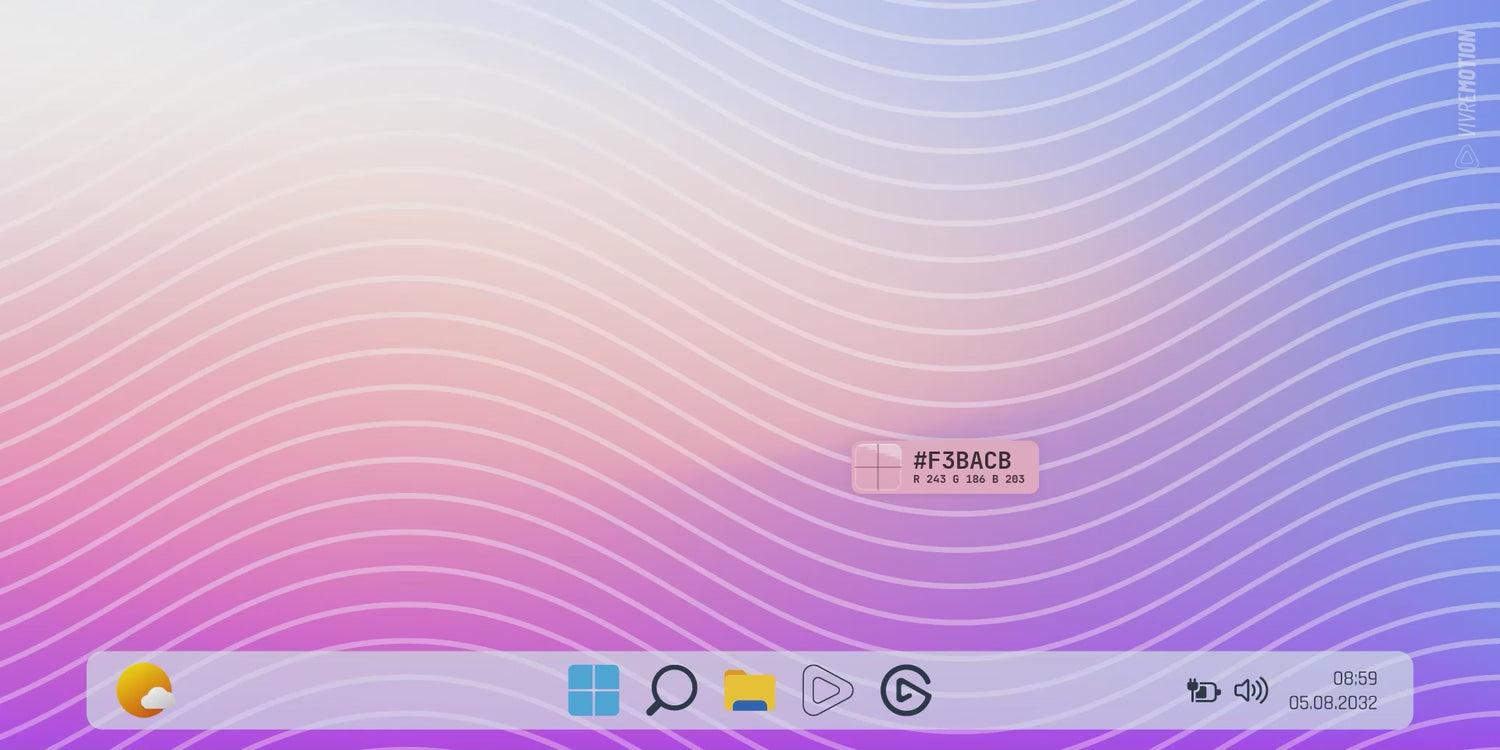Screen dimensions: 1500x750
Task: Open the weather widget sun-and-cloud icon
Action: click(x=145, y=690)
